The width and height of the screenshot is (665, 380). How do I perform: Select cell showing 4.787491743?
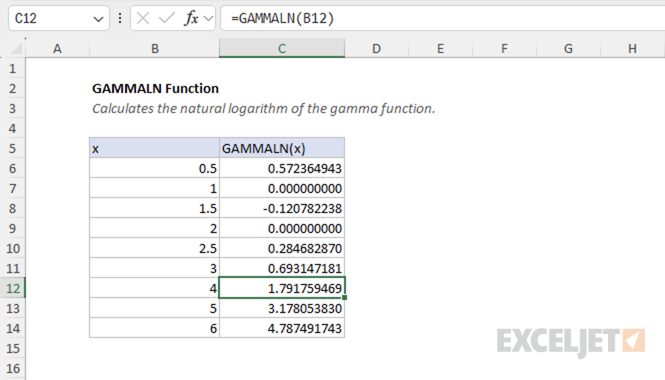282,328
